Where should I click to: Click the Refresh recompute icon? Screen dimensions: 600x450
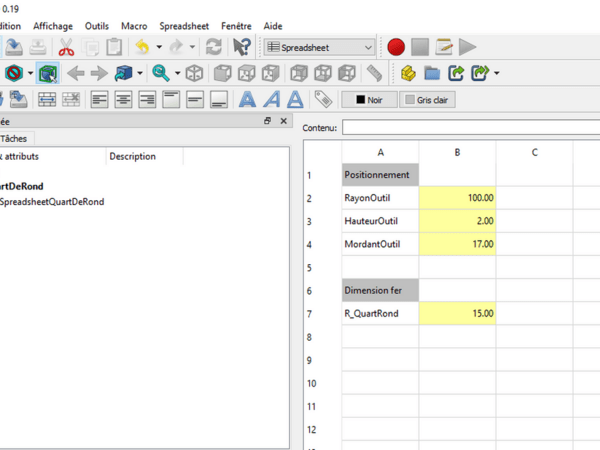(x=213, y=47)
